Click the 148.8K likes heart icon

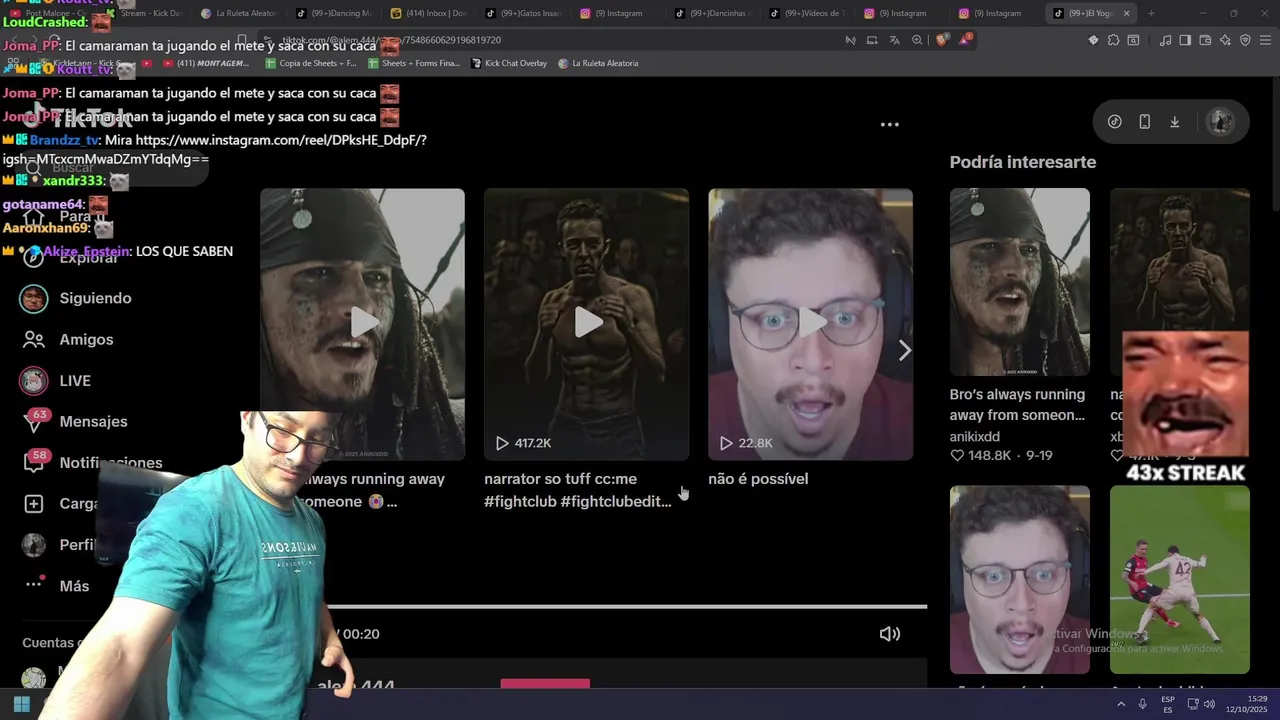point(957,456)
